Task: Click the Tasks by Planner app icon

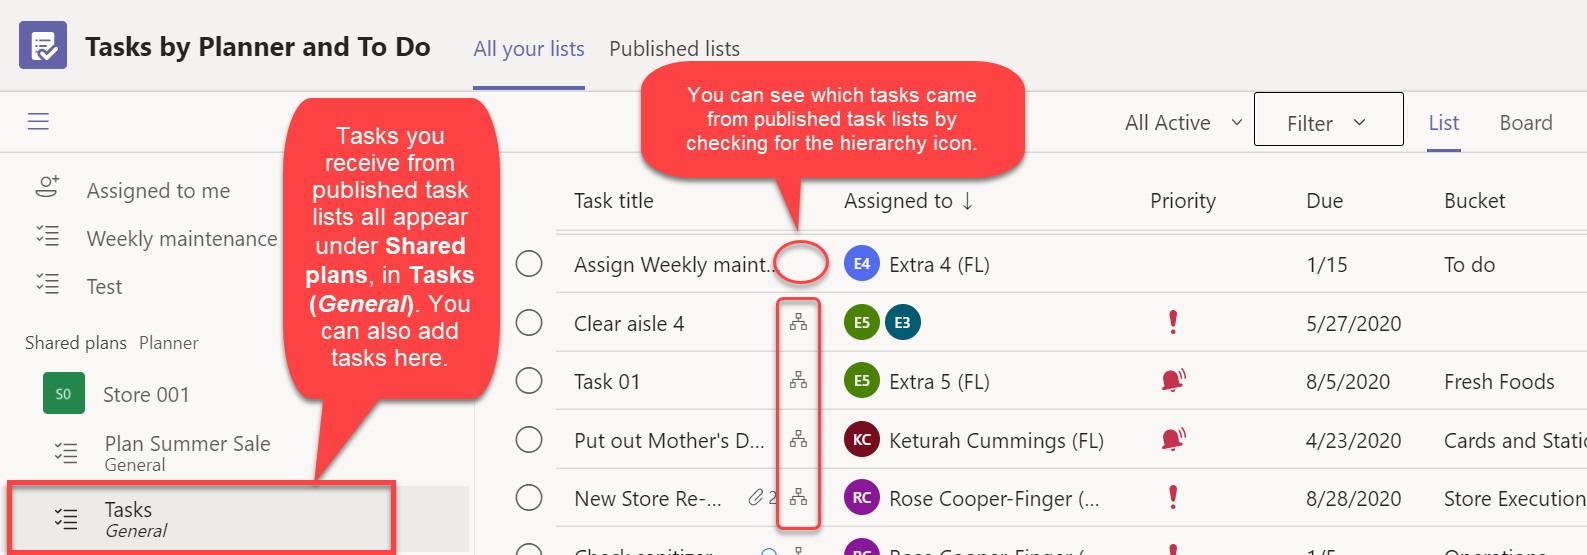Action: tap(43, 45)
